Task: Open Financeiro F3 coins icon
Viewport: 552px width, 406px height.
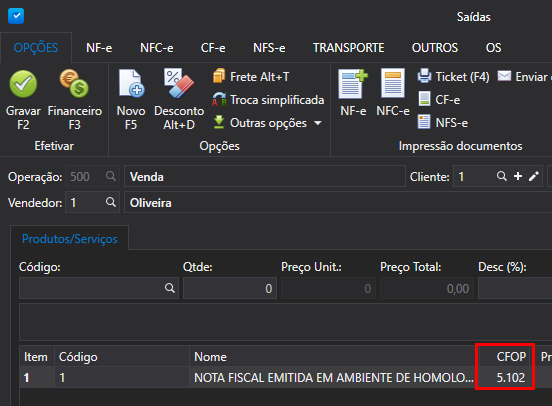Action: pos(74,83)
